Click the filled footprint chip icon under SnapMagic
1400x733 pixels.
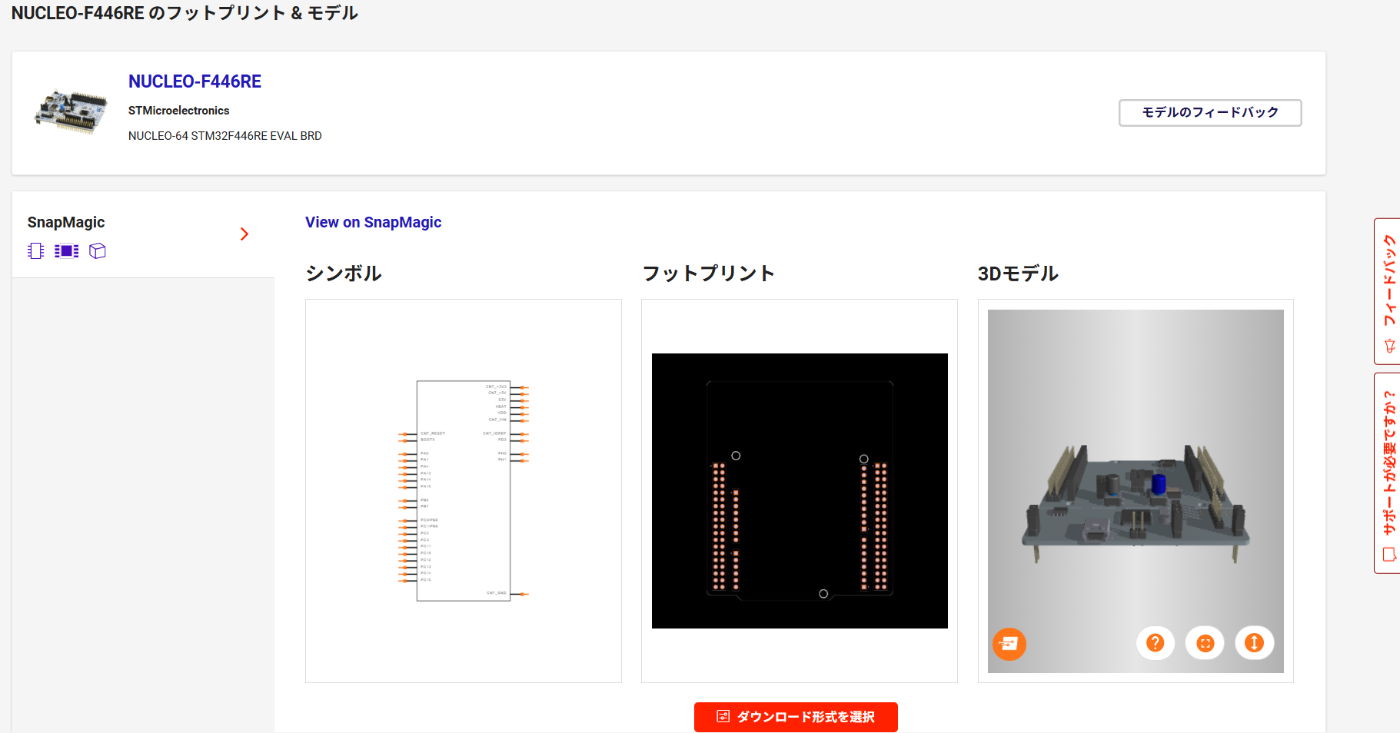[66, 251]
